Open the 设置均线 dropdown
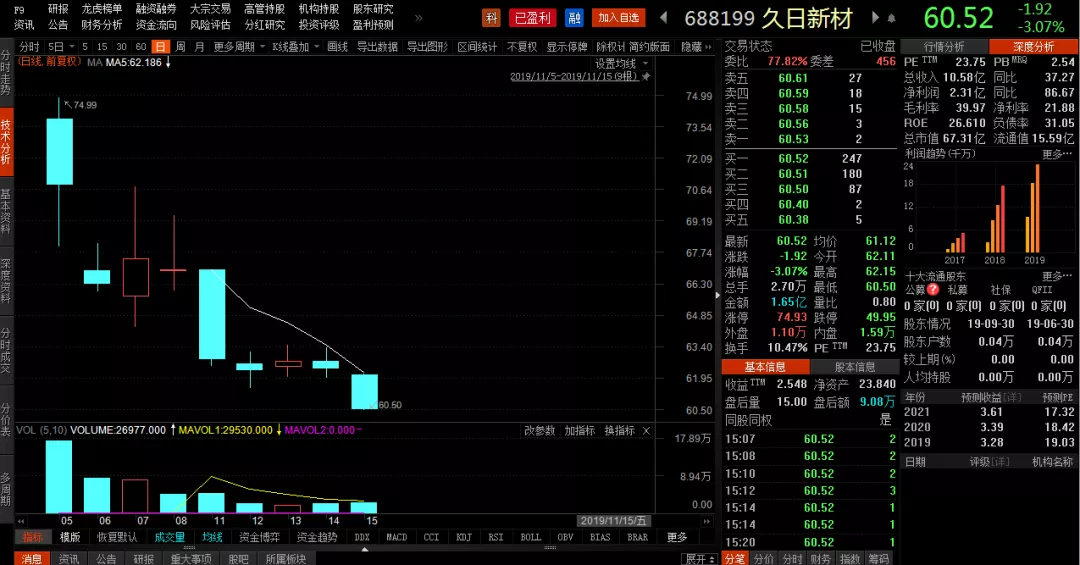Viewport: 1080px width, 565px height. tap(621, 63)
